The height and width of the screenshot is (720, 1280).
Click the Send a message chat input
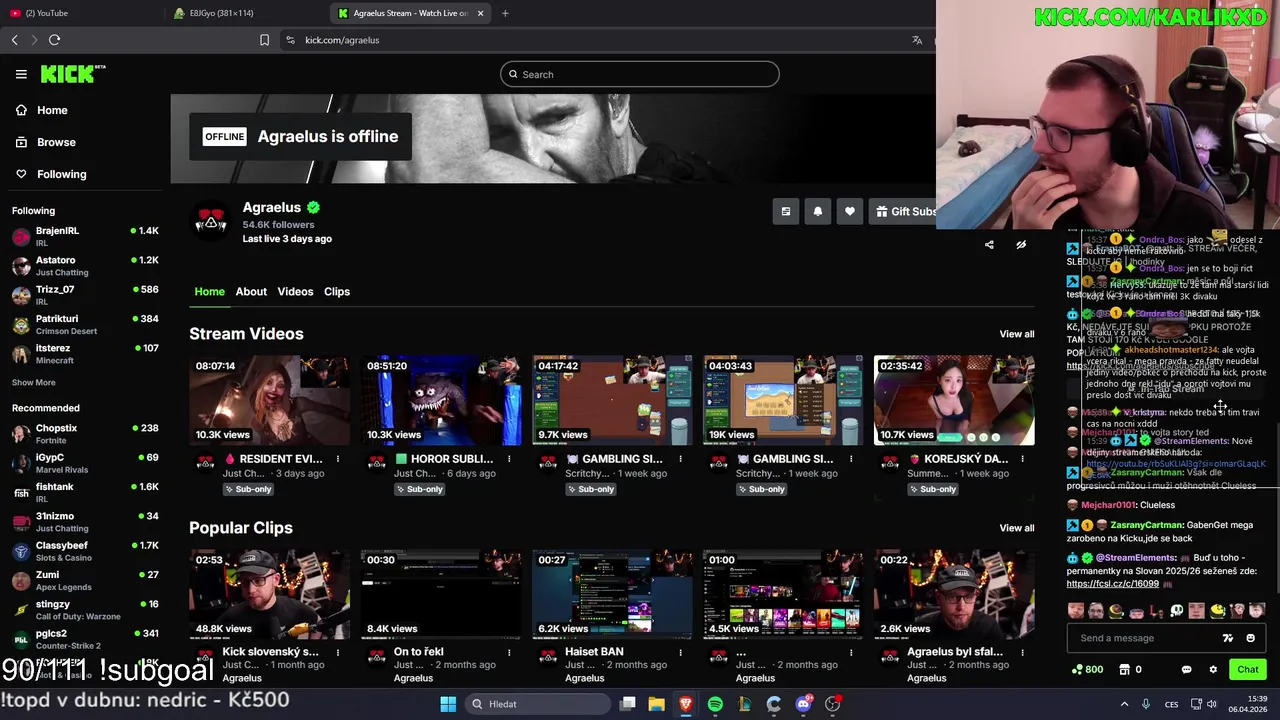(1140, 638)
